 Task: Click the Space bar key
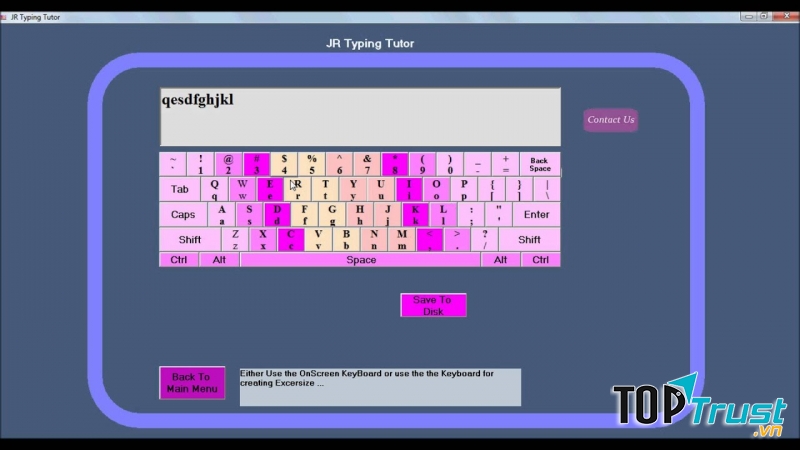360,260
